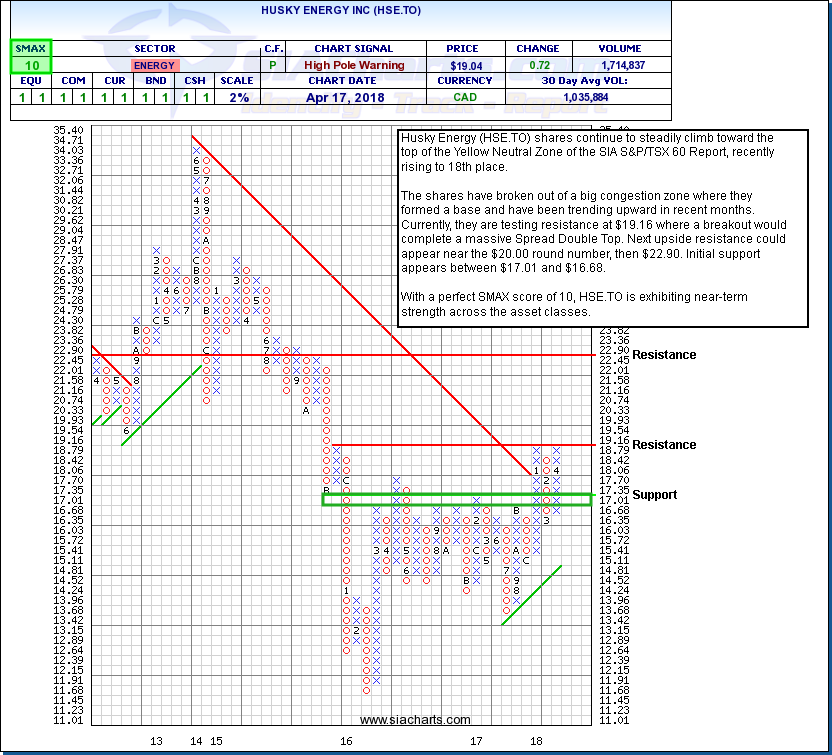This screenshot has width=832, height=755.
Task: Open the www.siacharts.com link
Action: pos(415,720)
